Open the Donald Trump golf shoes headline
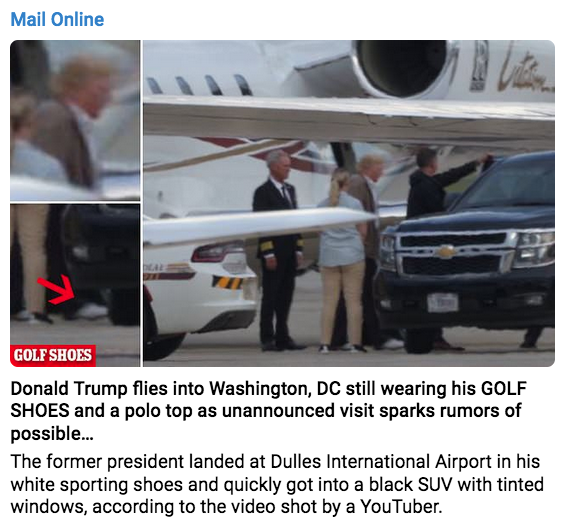The height and width of the screenshot is (528, 564). (268, 411)
